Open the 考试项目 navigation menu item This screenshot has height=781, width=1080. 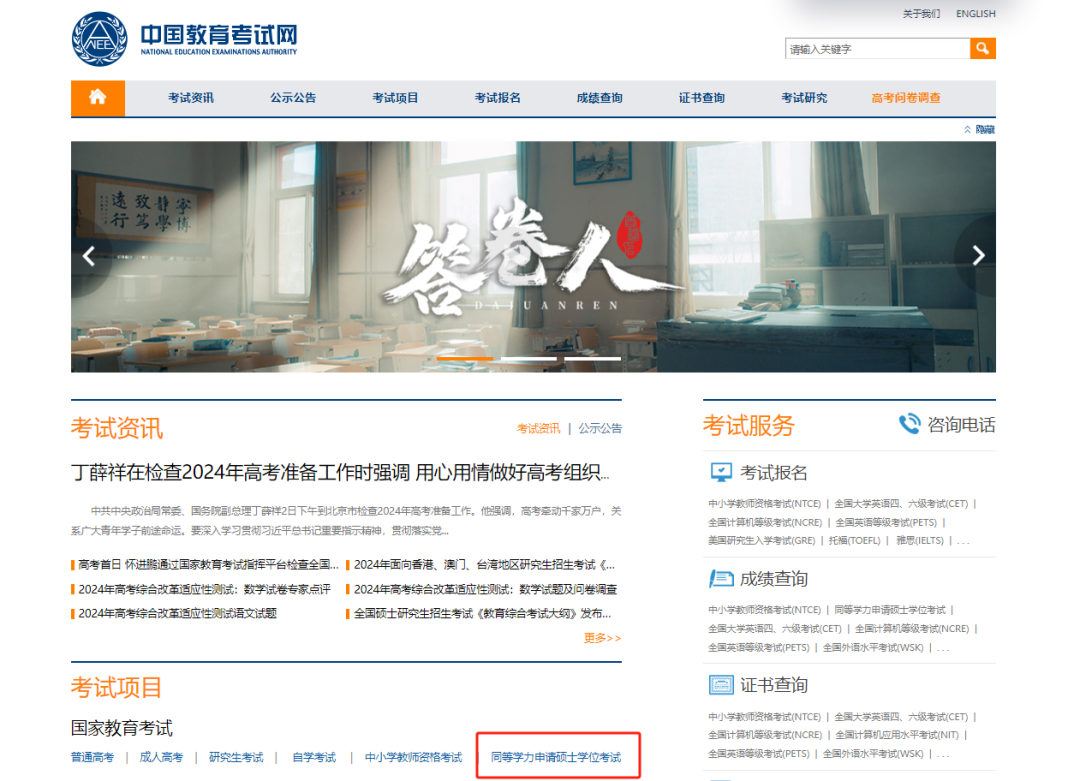click(395, 98)
